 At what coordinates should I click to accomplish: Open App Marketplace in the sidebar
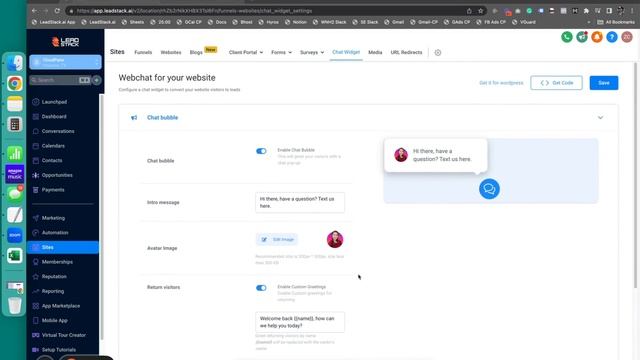point(61,306)
